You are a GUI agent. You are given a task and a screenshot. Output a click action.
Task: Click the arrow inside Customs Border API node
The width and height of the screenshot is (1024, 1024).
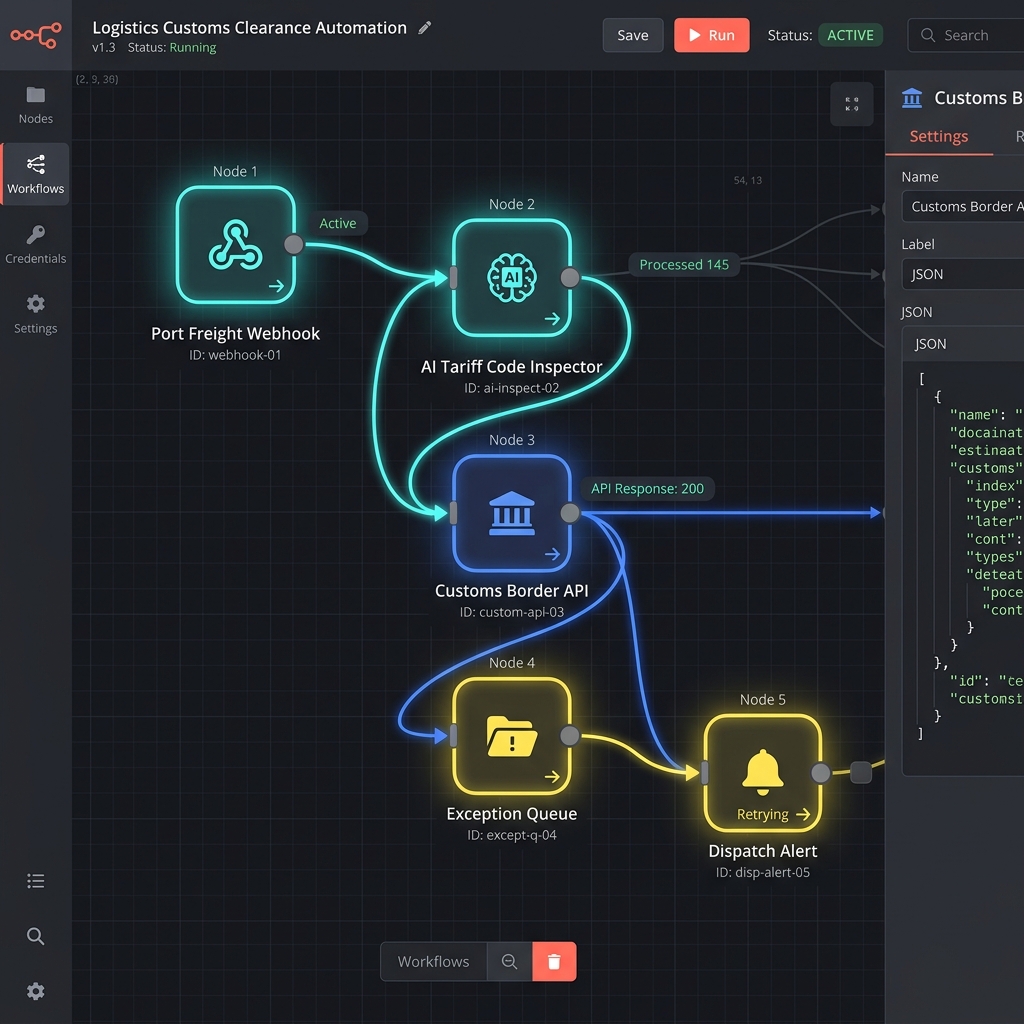(x=552, y=554)
